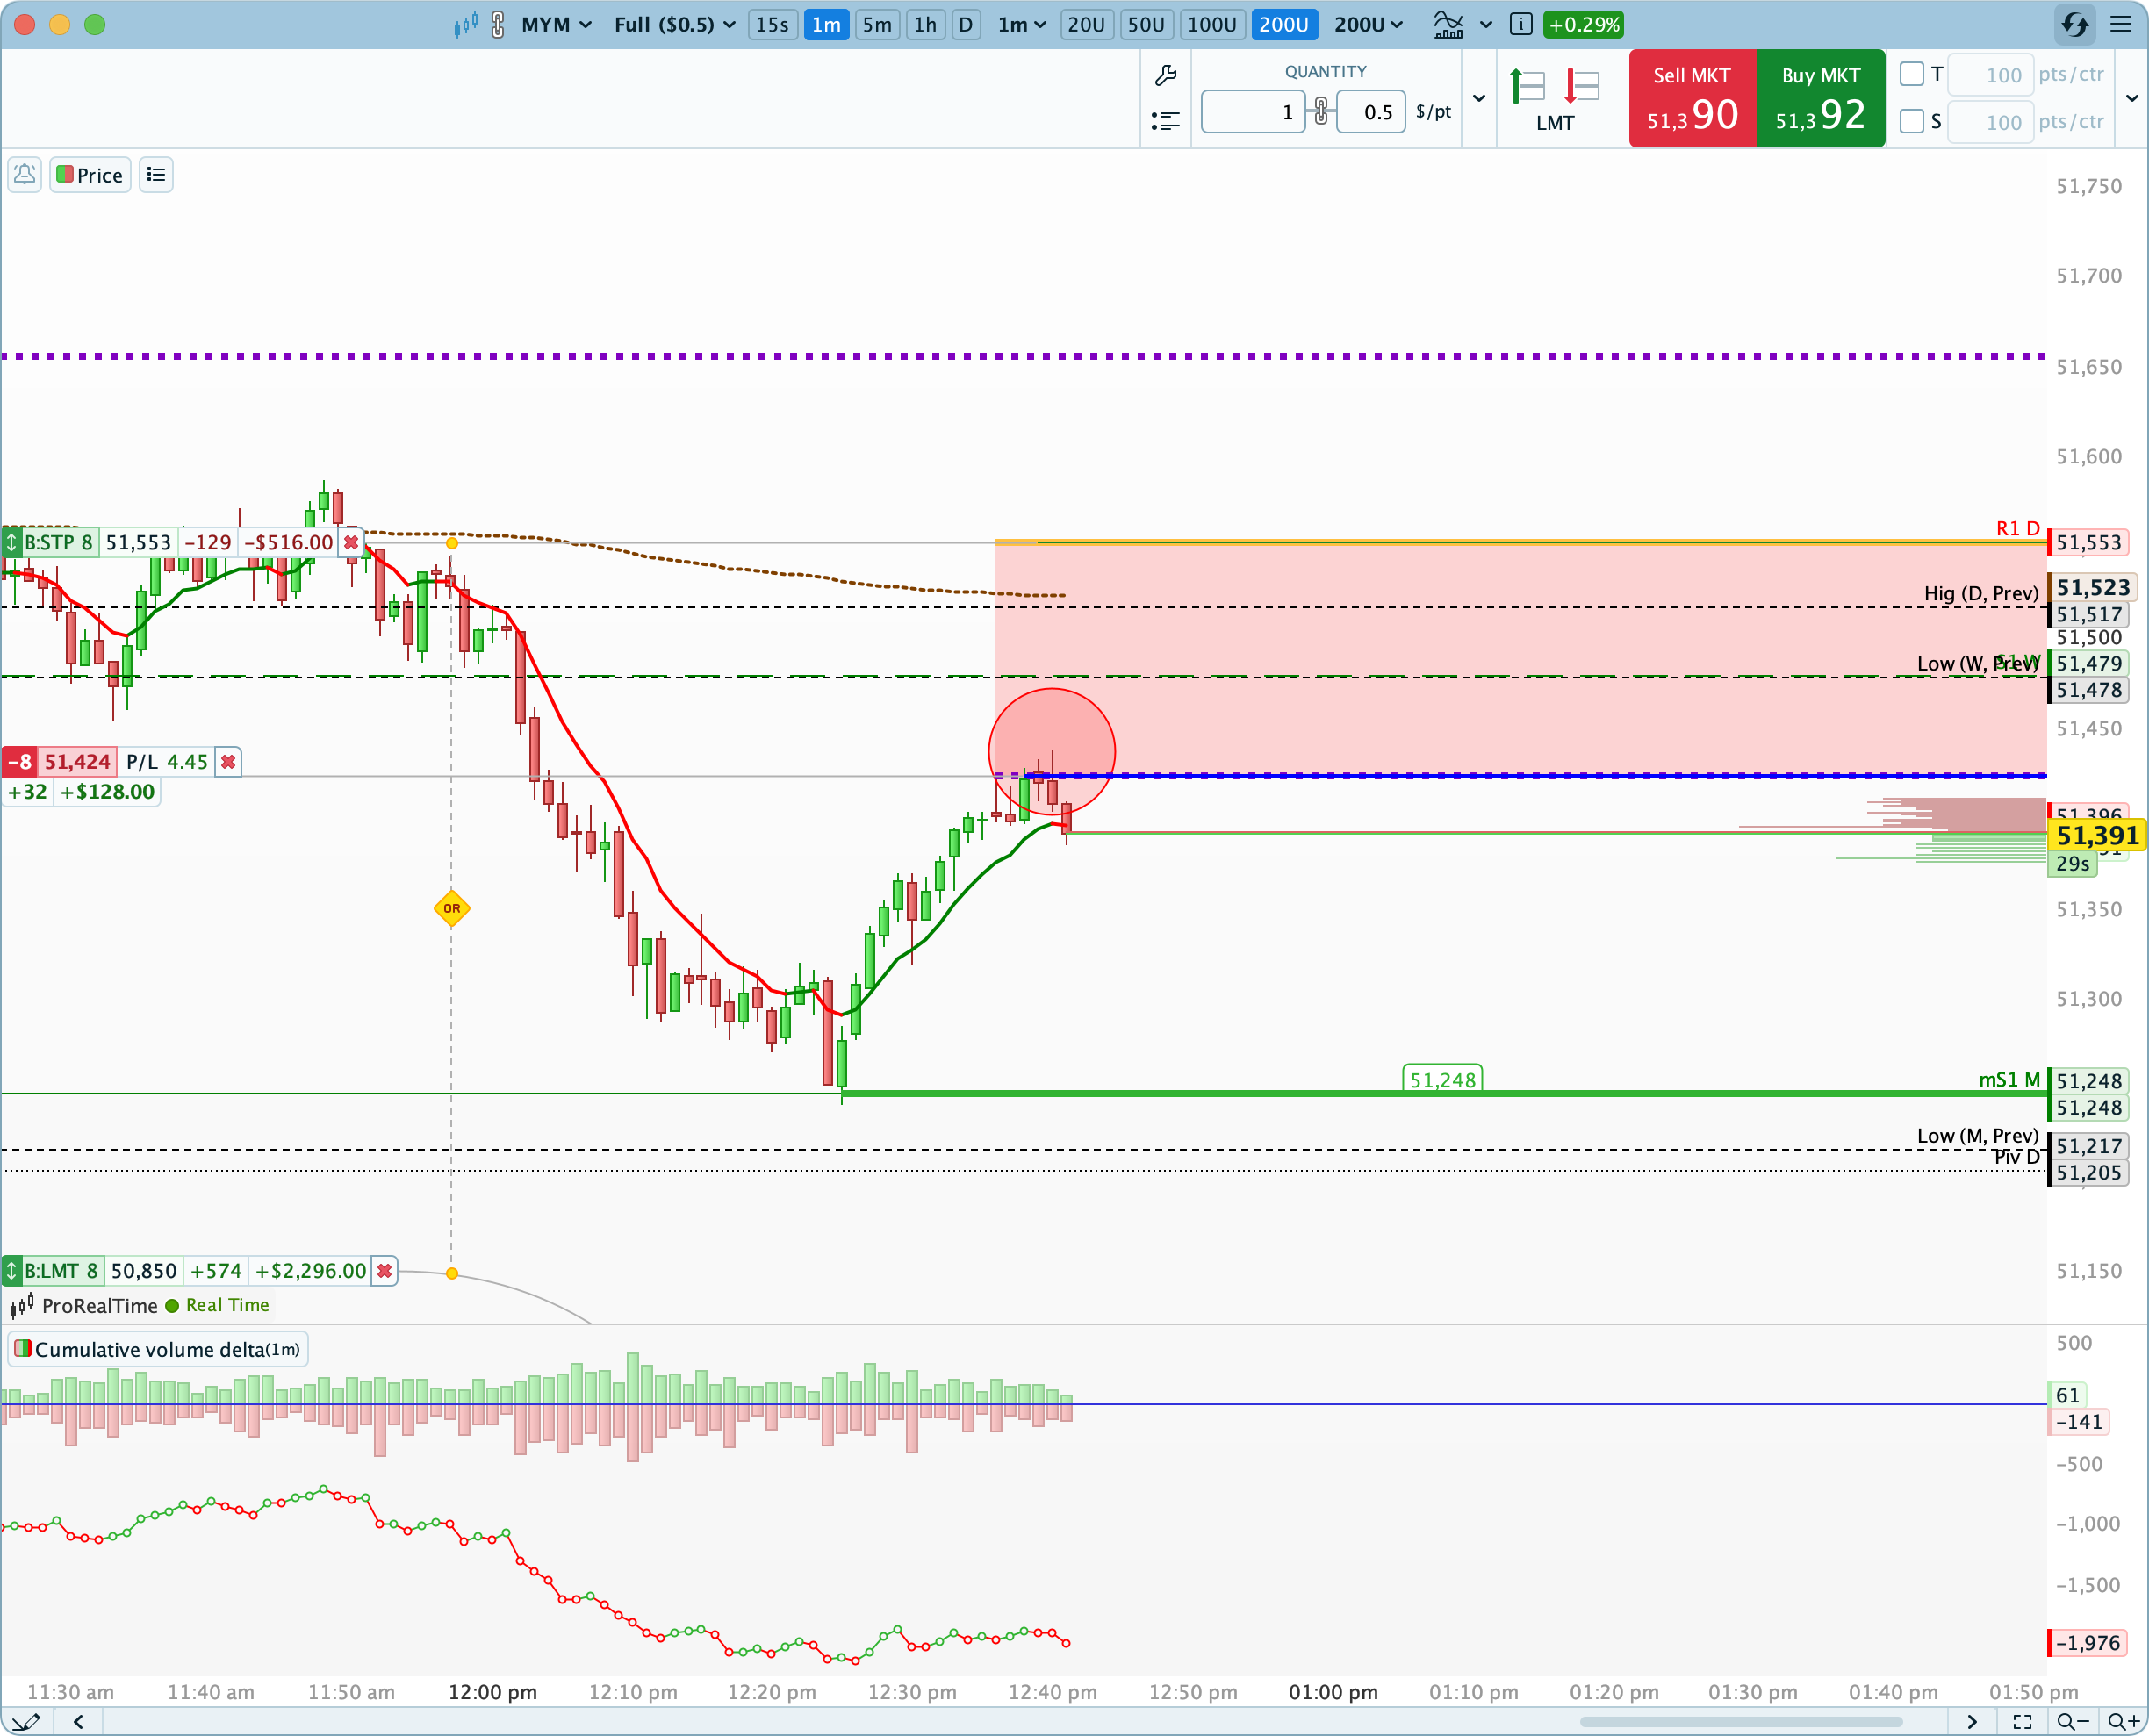Enable the S stop checkbox
The image size is (2149, 1736).
(1911, 121)
